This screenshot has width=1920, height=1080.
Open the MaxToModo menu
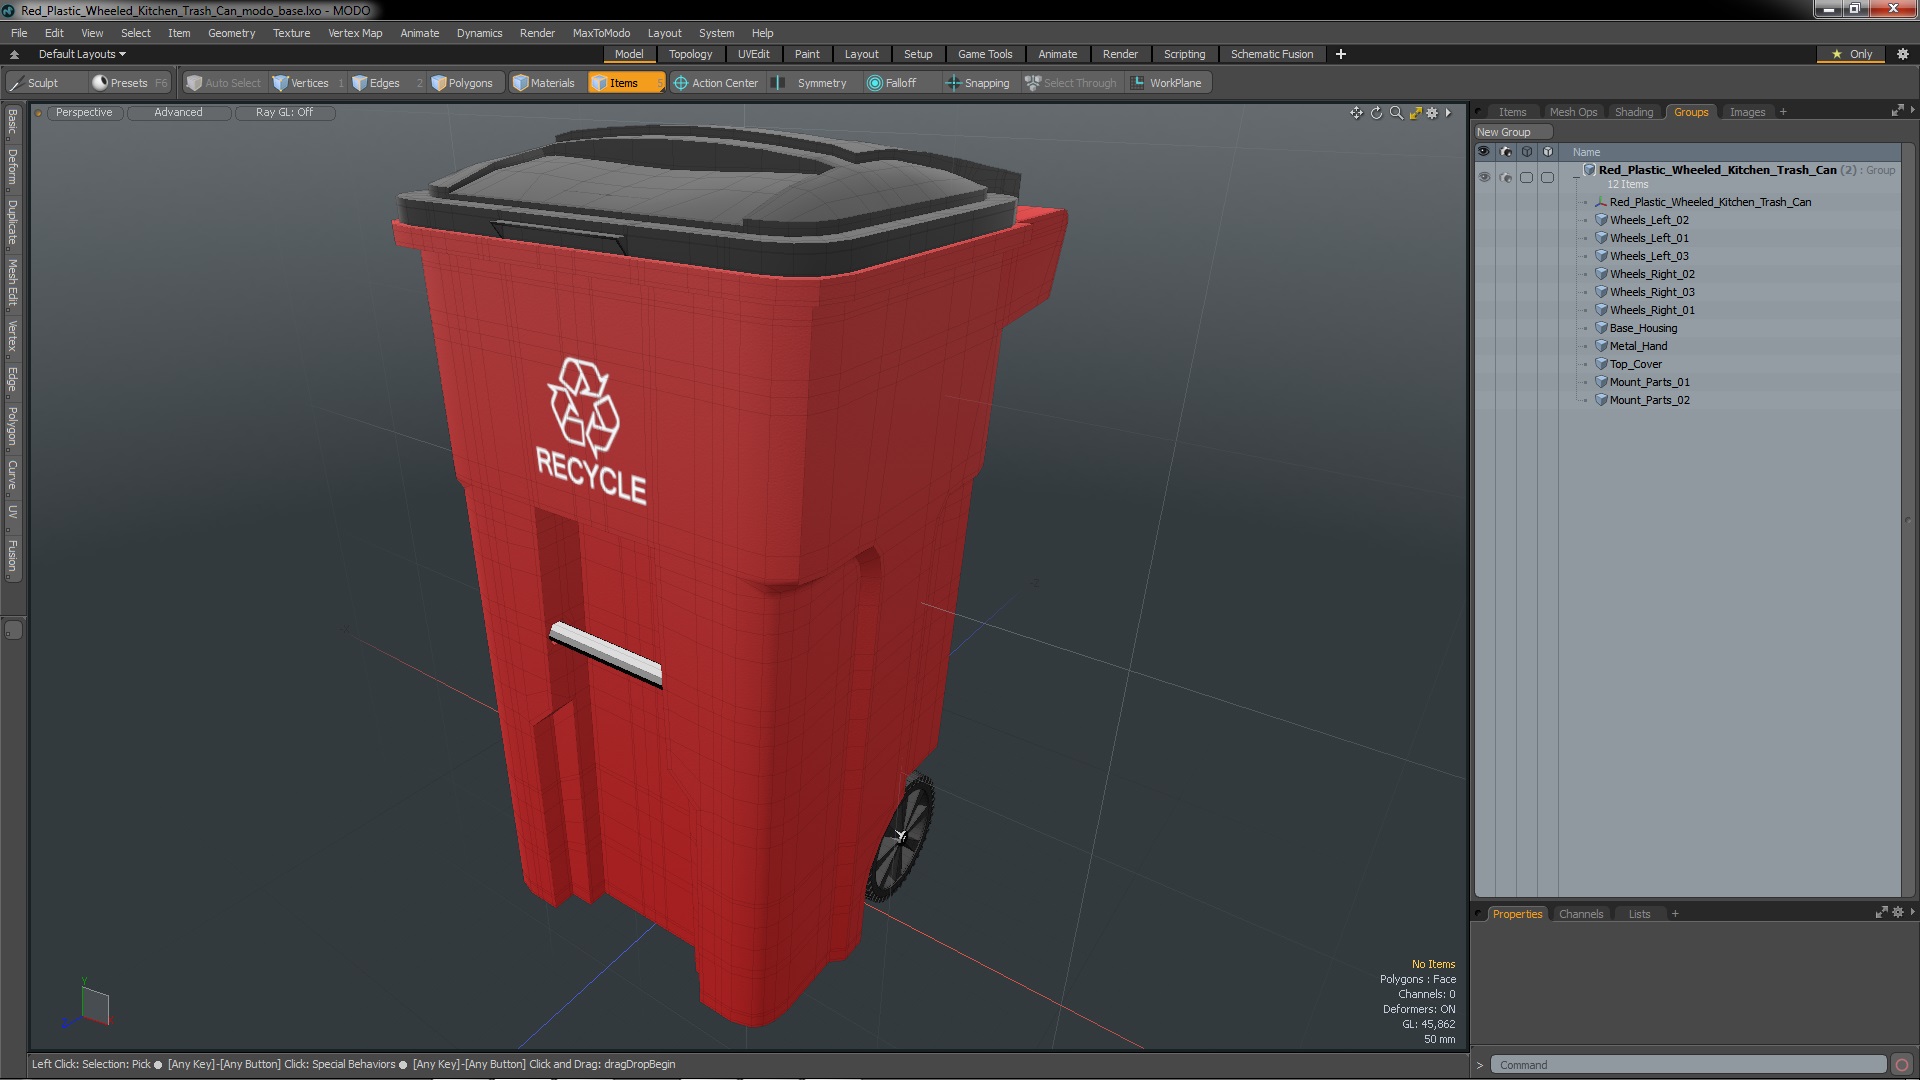point(601,33)
